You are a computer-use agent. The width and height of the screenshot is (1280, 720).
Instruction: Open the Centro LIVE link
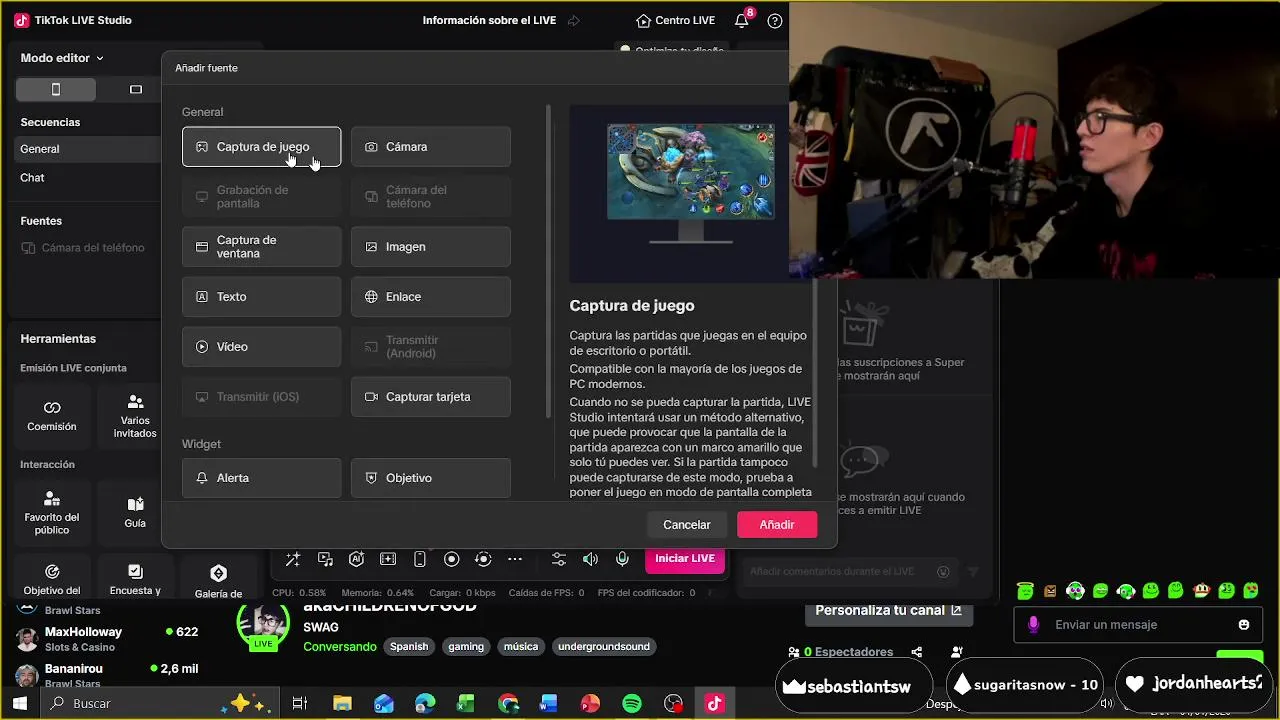675,20
